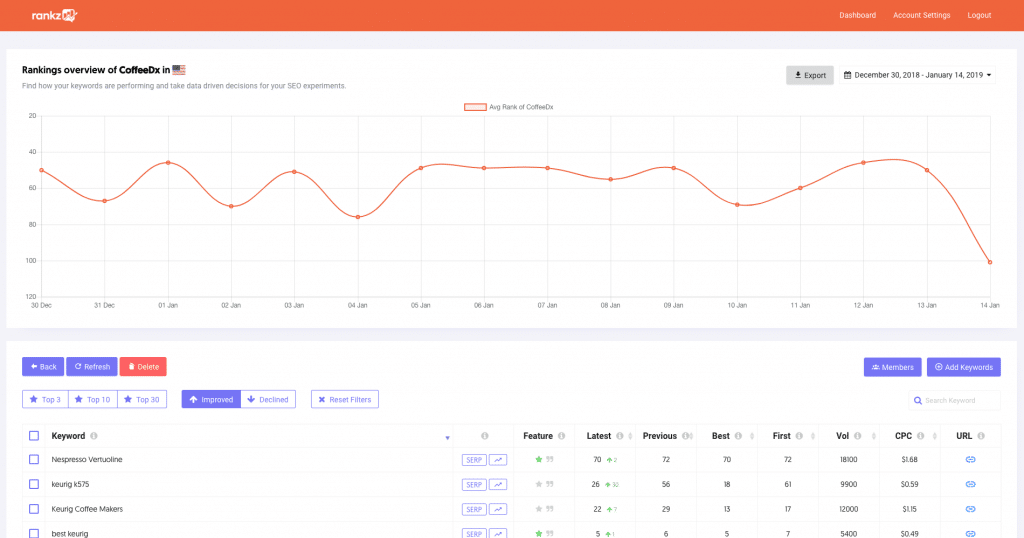
Task: Click the 12 Jan chart data point
Action: tap(863, 163)
